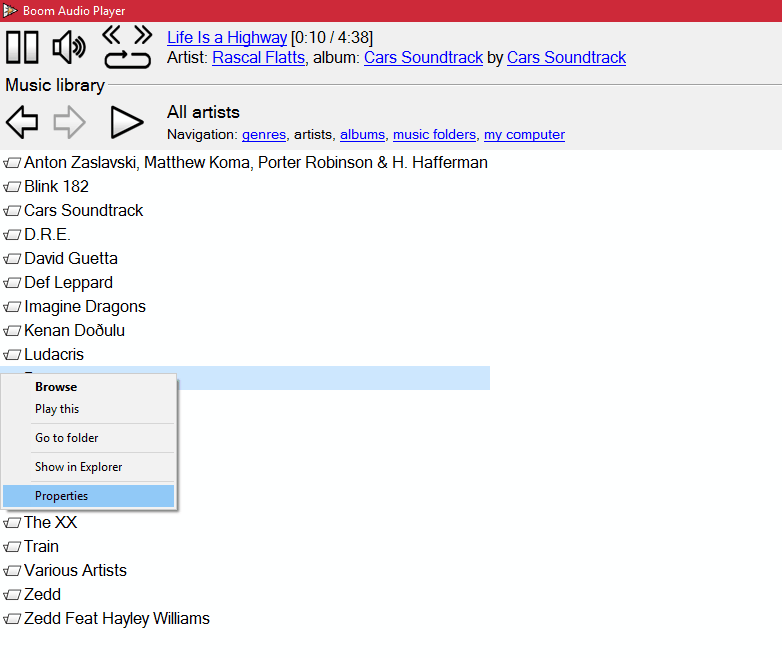Click the folder icon beside Train
Viewport: 782px width, 658px height.
(12, 547)
